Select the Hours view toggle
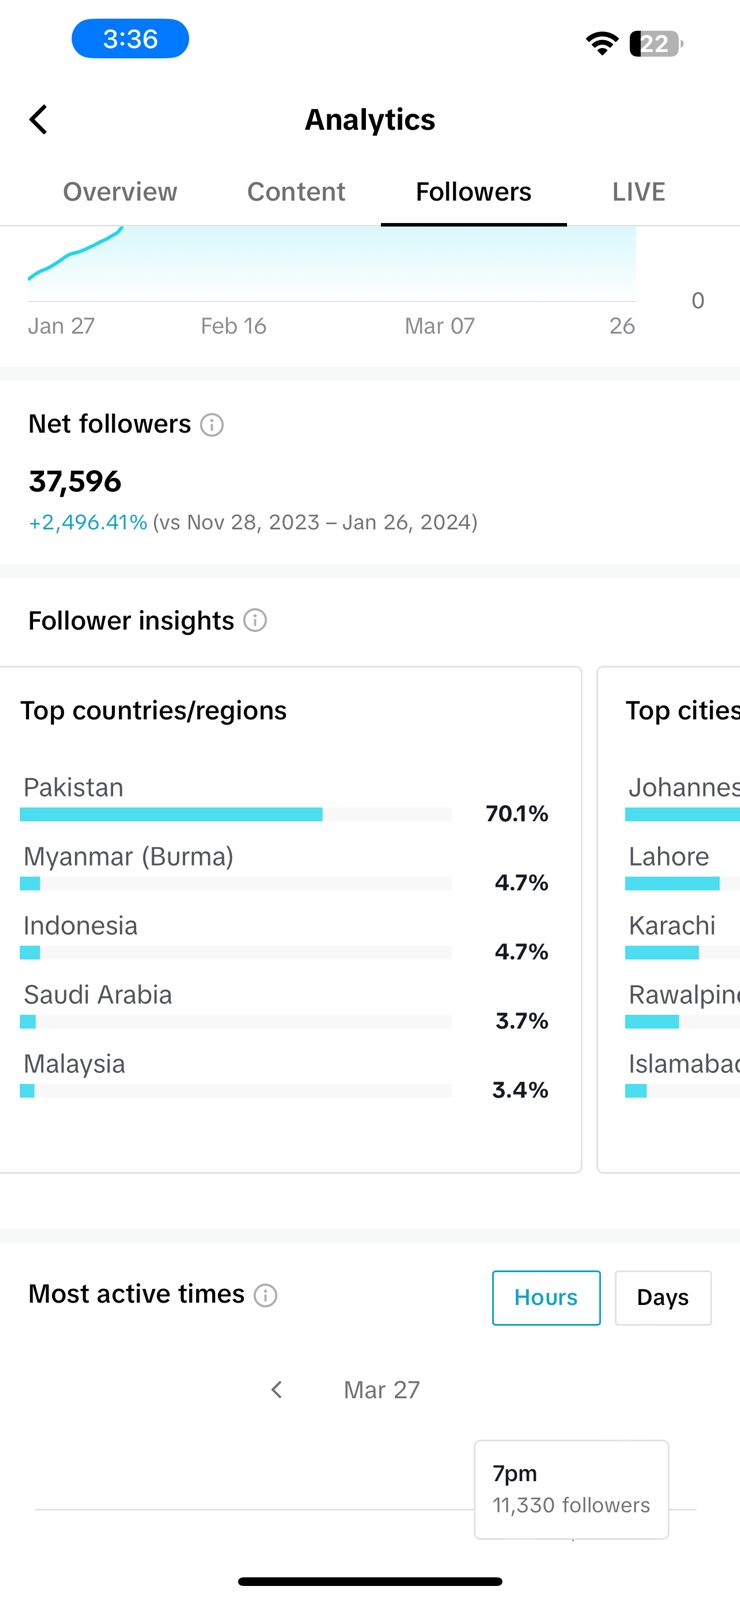Image resolution: width=740 pixels, height=1600 pixels. (546, 1298)
